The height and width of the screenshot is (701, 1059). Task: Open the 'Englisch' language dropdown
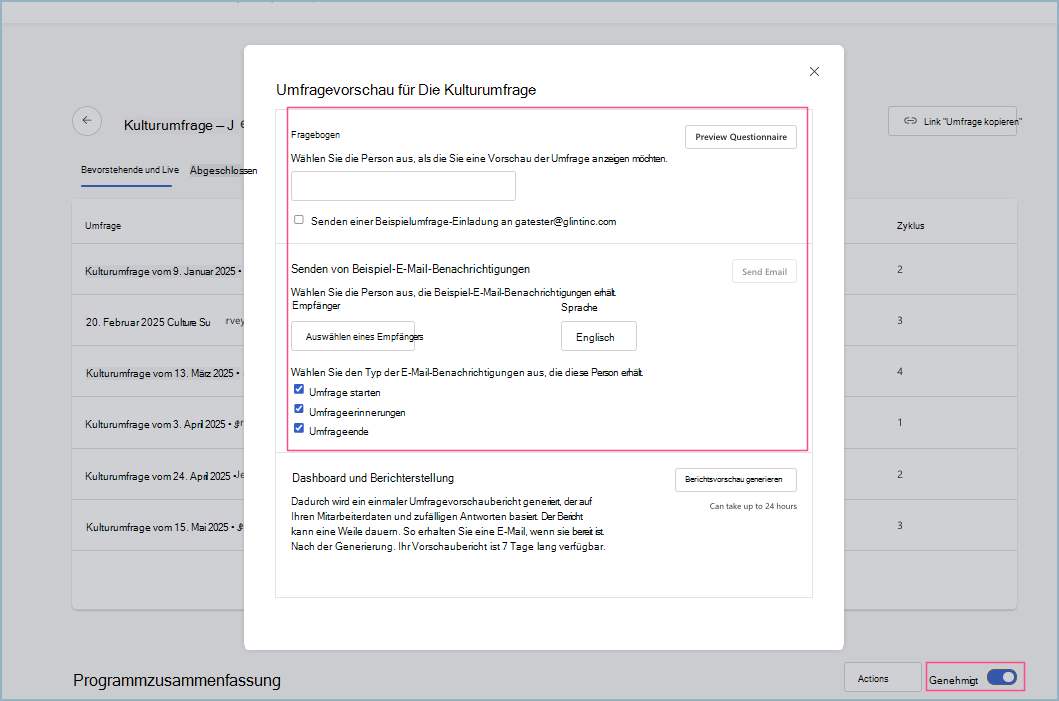tap(598, 336)
